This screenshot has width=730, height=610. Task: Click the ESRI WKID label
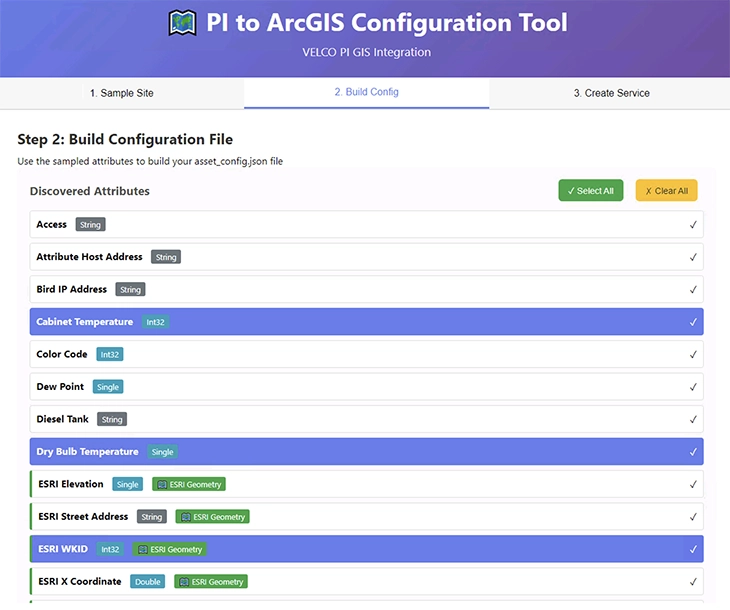coord(63,549)
